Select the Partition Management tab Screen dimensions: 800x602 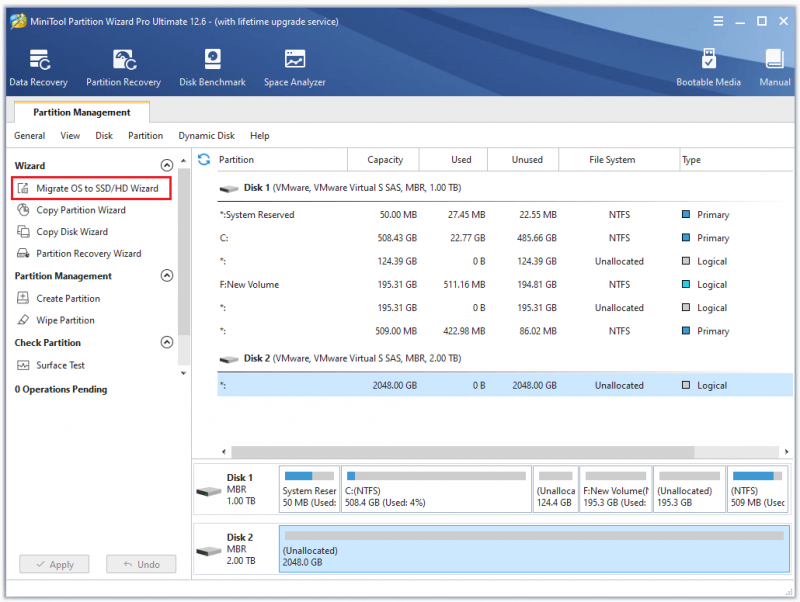tap(82, 112)
